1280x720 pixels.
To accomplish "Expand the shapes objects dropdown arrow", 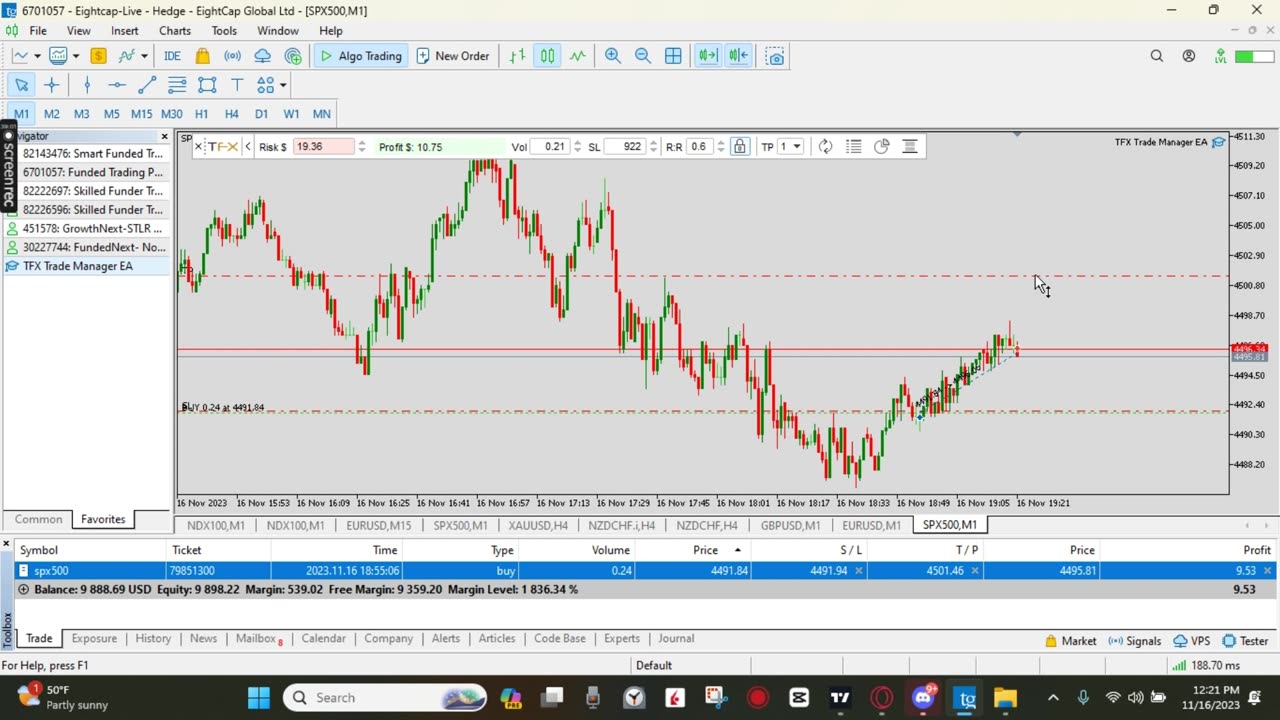I will point(283,85).
